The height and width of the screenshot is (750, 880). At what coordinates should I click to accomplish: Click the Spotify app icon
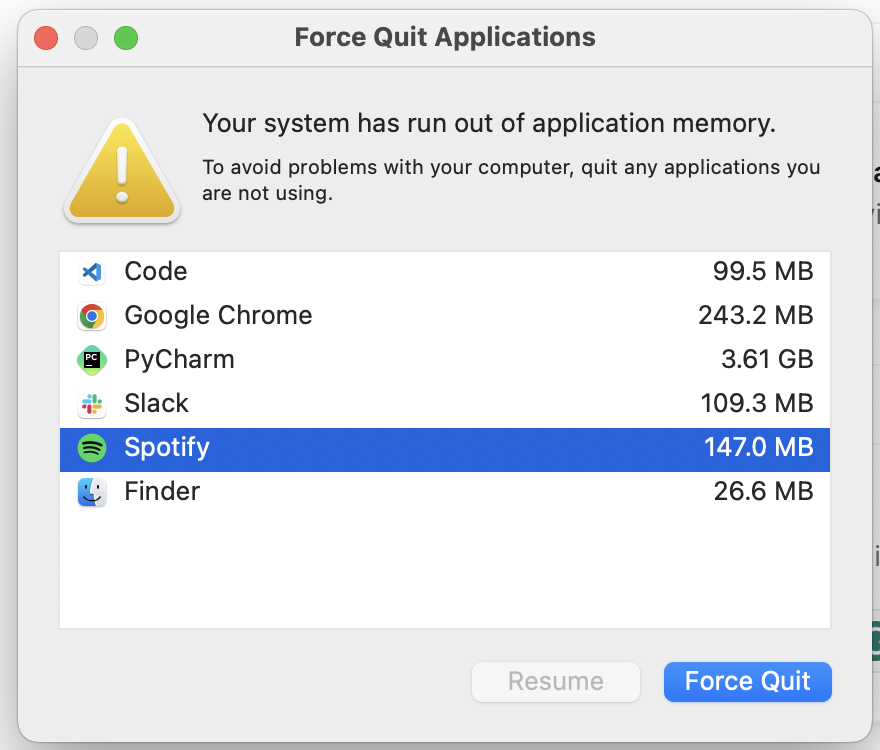point(91,448)
